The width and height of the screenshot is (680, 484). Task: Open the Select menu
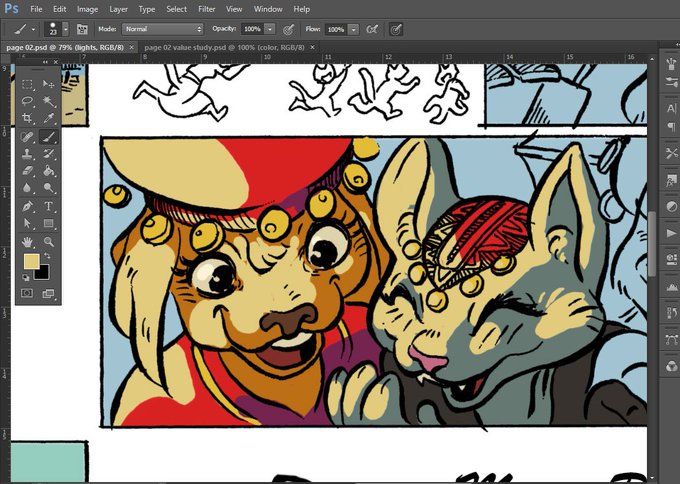click(x=177, y=9)
